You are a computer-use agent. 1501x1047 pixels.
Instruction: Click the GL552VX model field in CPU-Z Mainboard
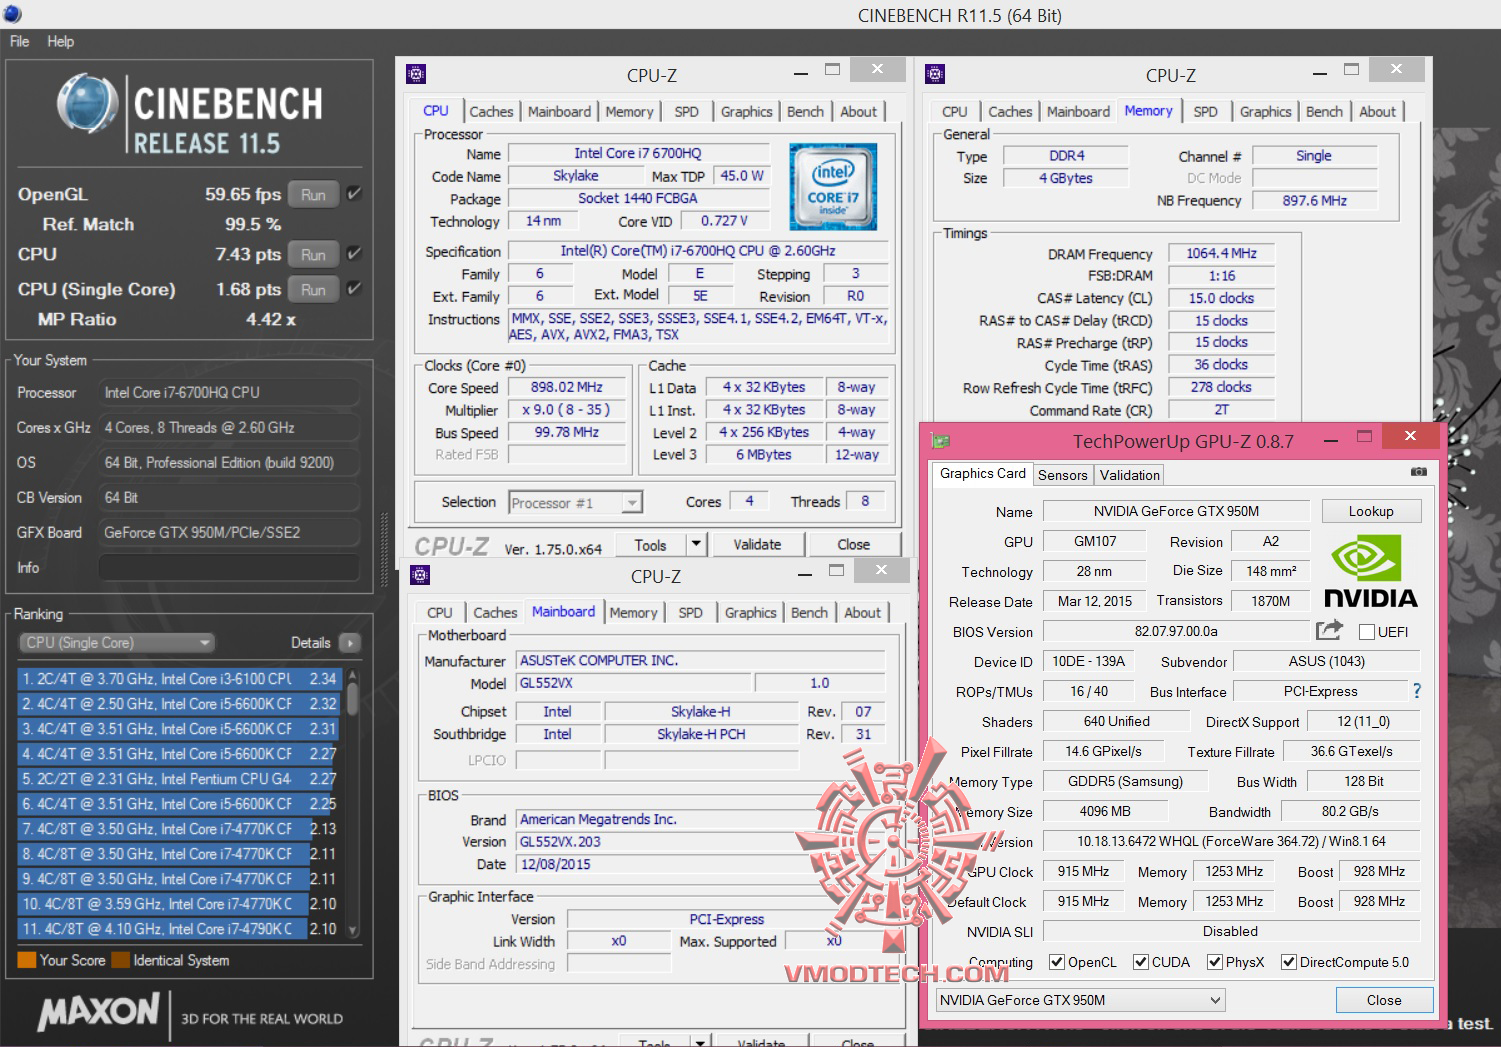tap(633, 683)
